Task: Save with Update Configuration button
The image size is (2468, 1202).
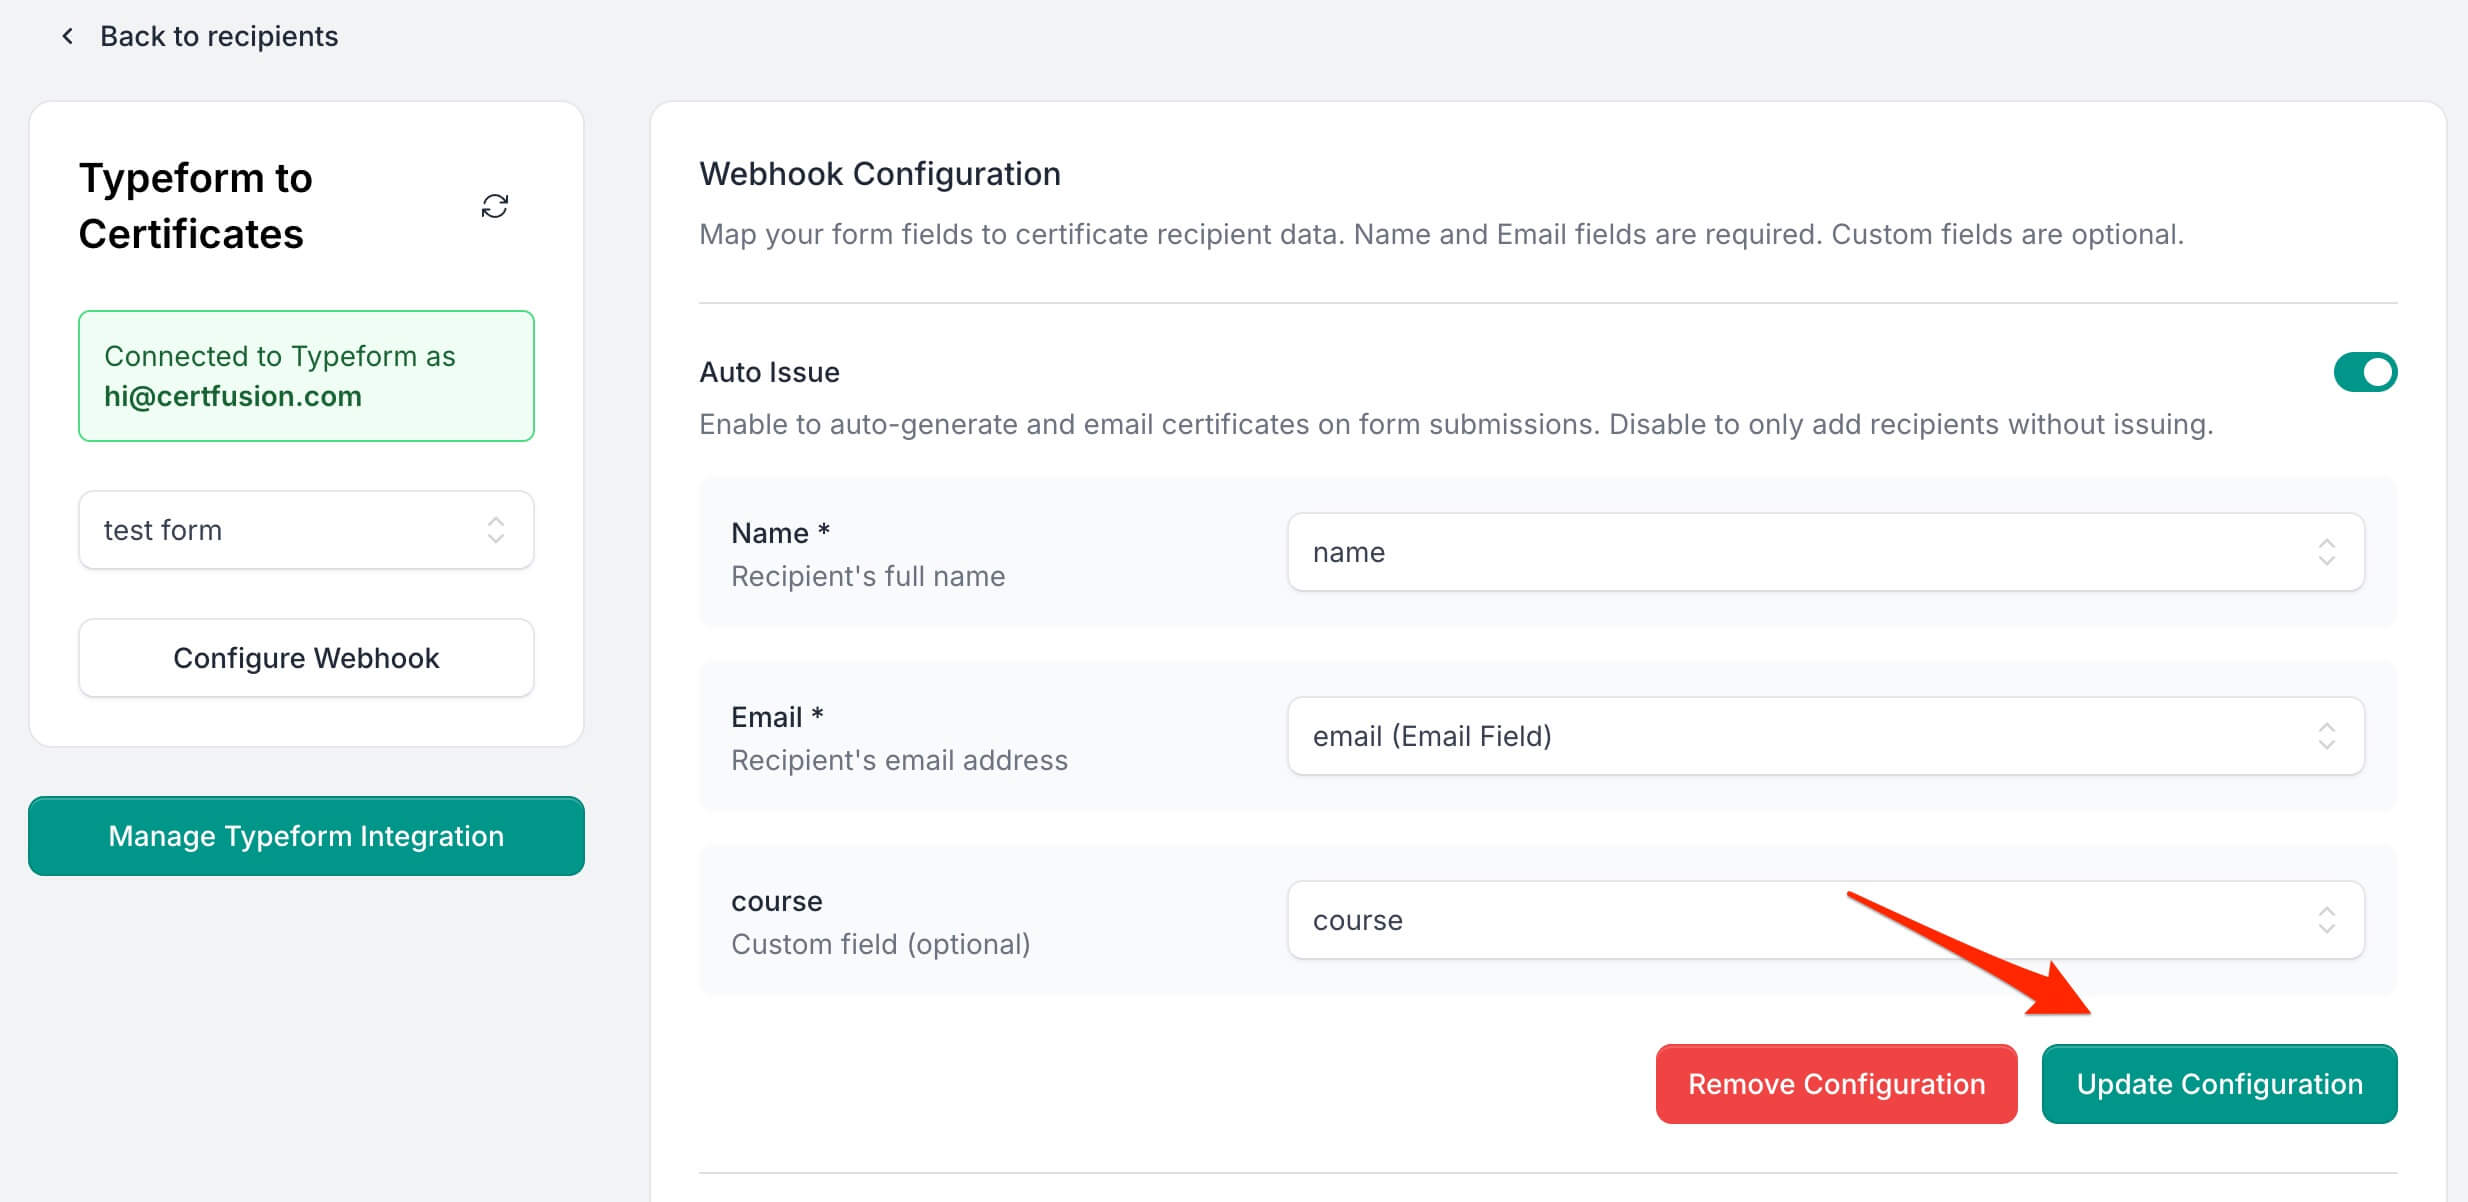Action: tap(2218, 1084)
